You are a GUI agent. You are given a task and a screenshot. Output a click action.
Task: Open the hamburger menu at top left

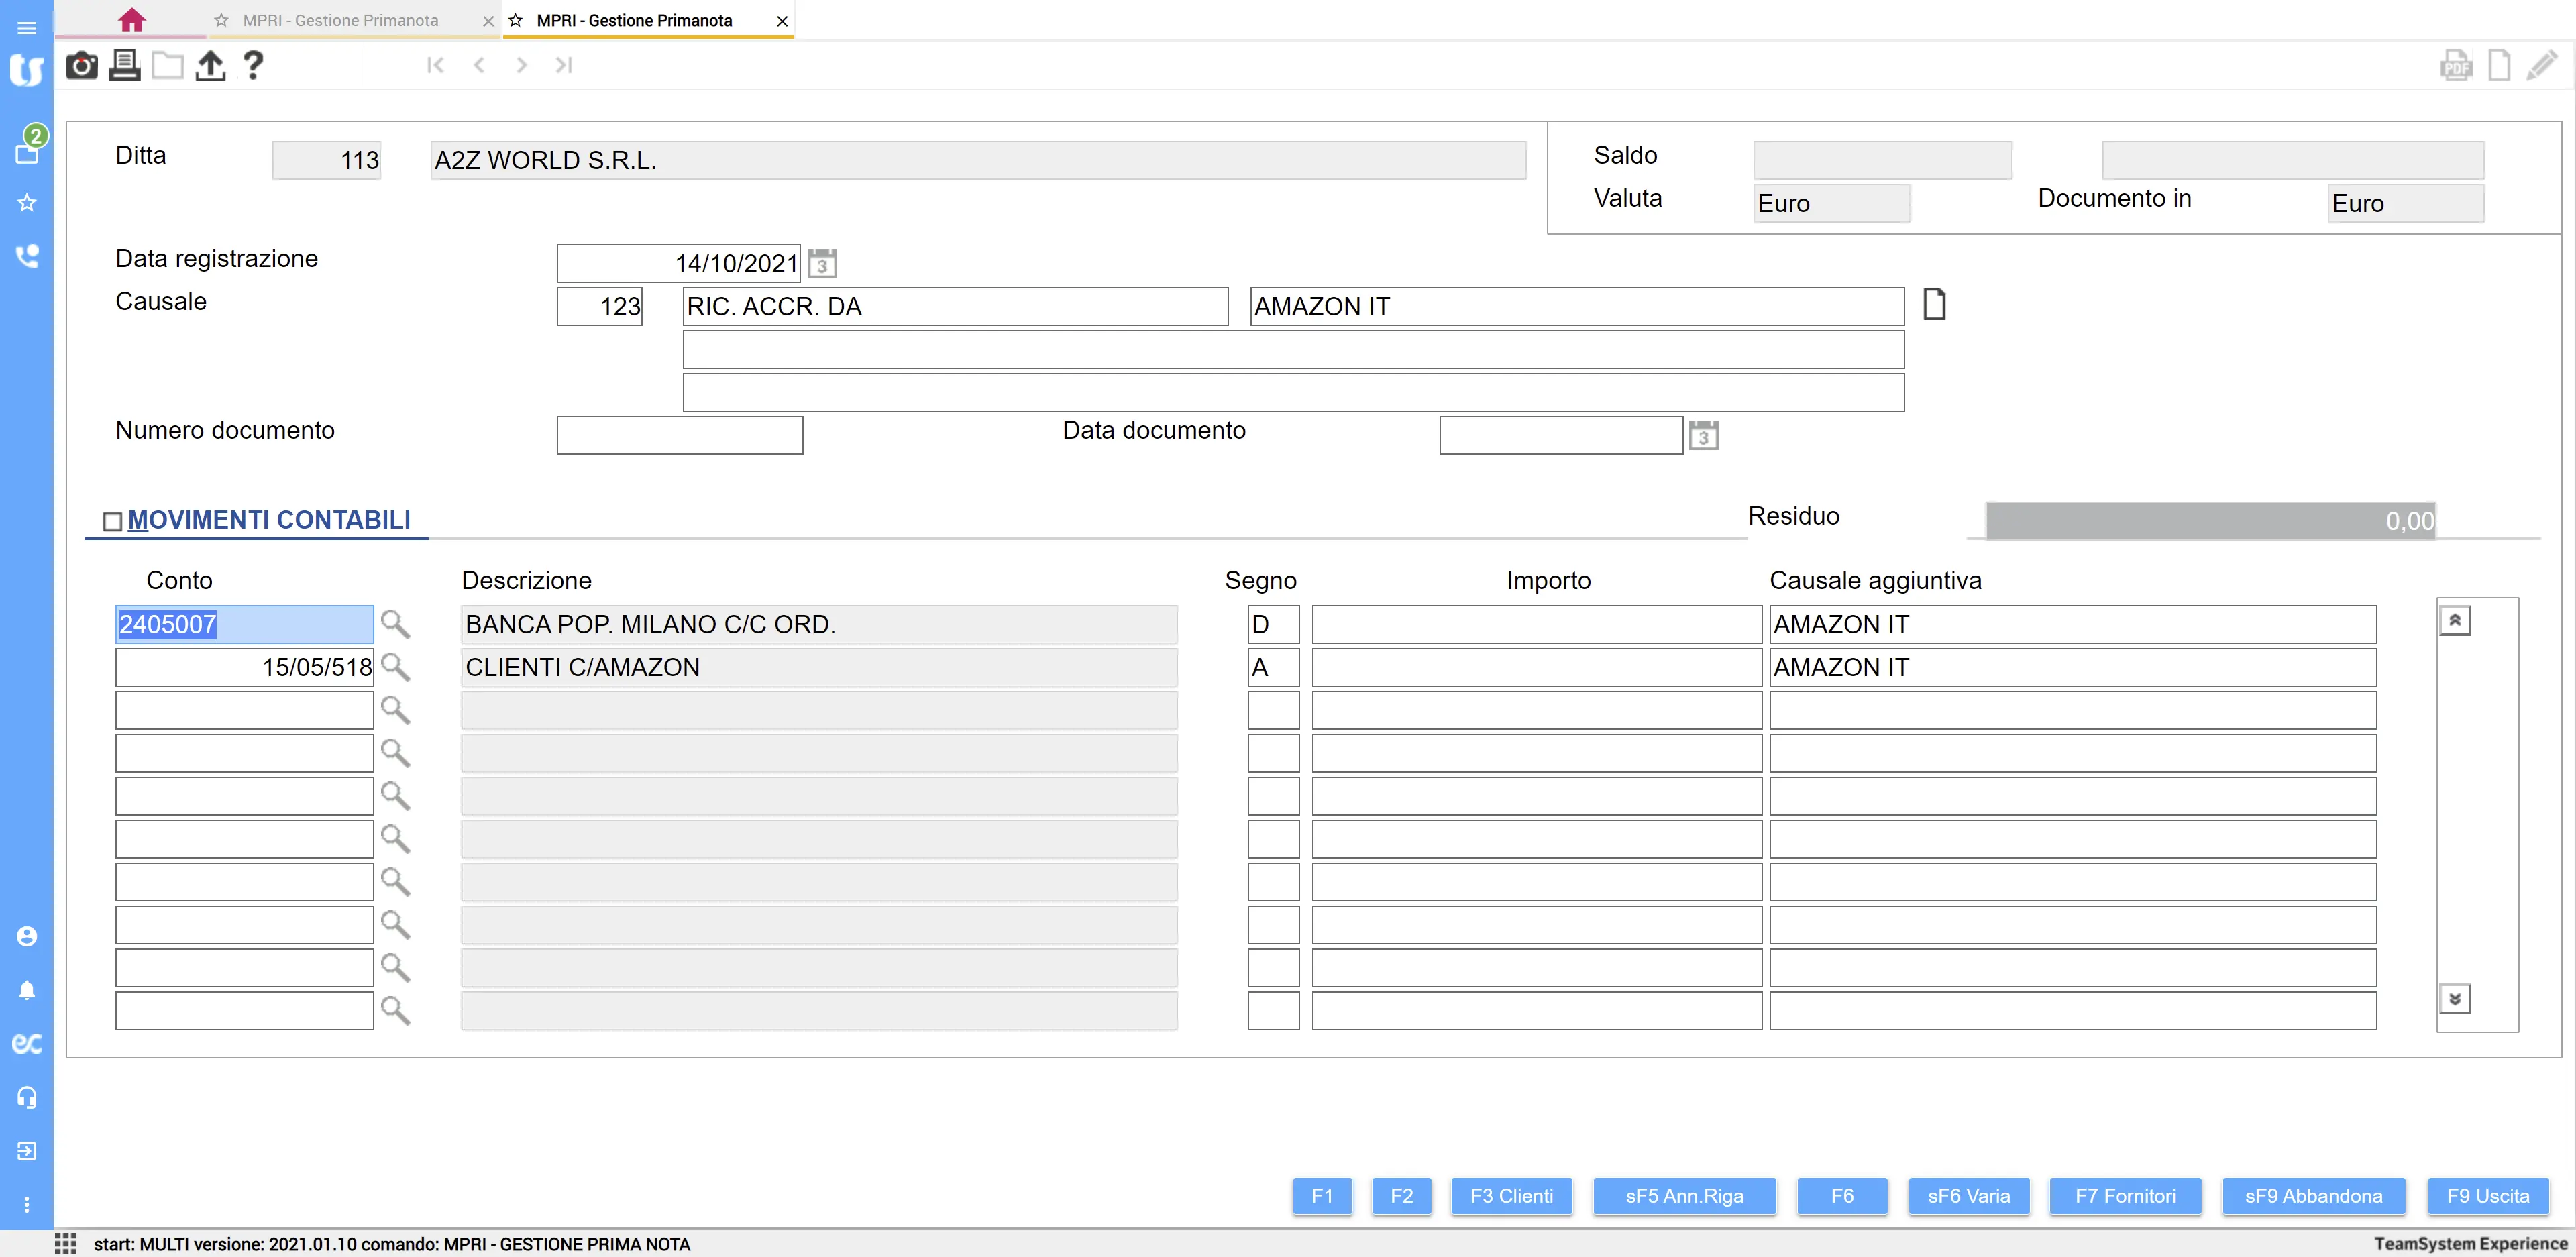(x=27, y=28)
